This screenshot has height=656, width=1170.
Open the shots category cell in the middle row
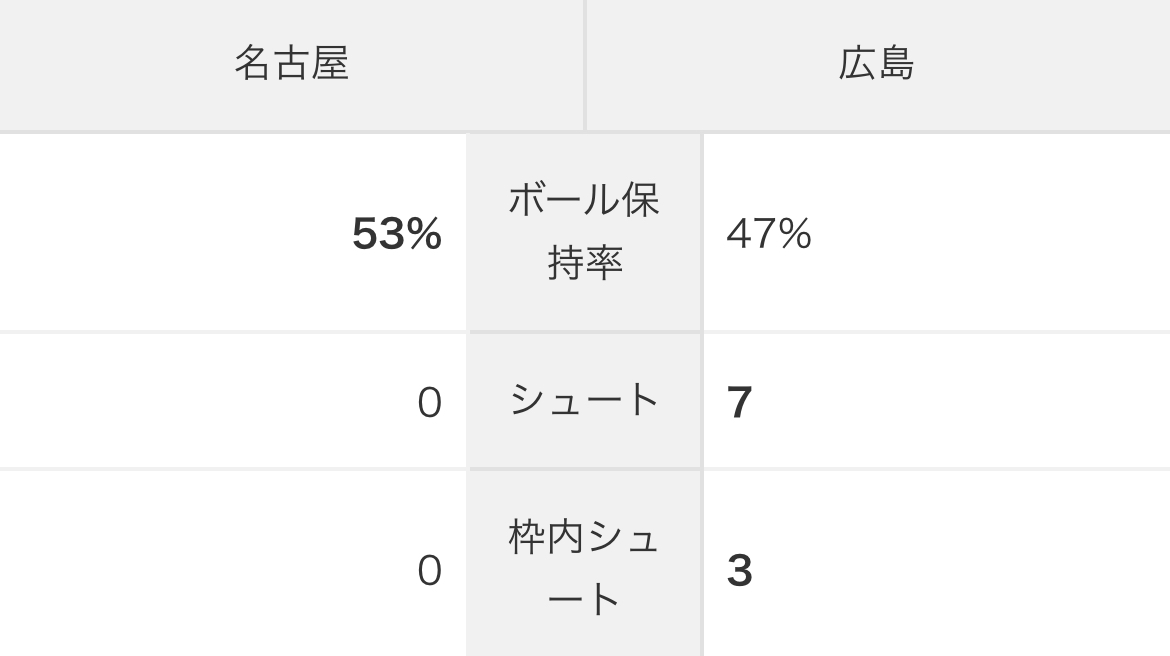coord(584,401)
